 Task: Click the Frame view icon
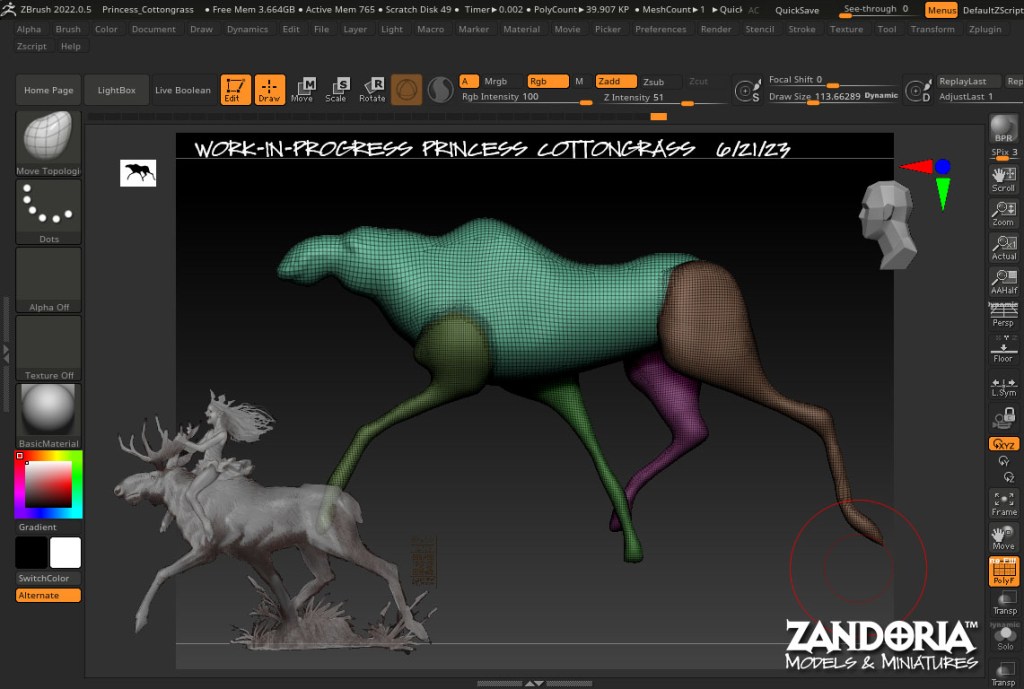tap(1003, 502)
